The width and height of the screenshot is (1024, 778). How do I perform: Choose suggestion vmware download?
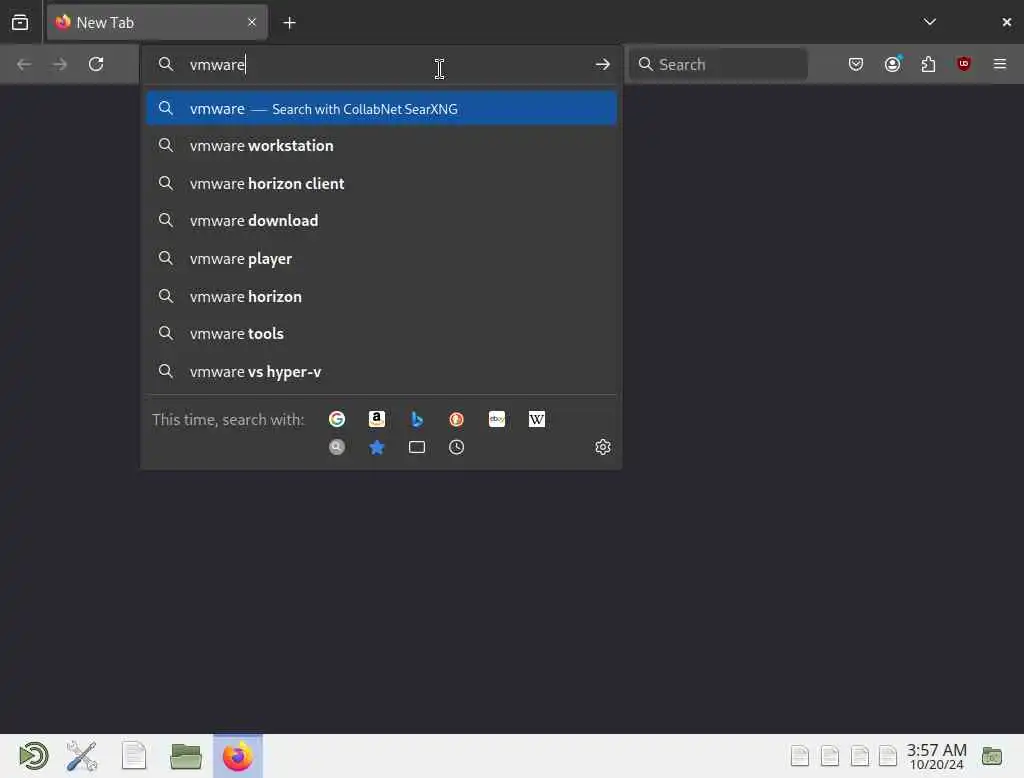pyautogui.click(x=381, y=221)
